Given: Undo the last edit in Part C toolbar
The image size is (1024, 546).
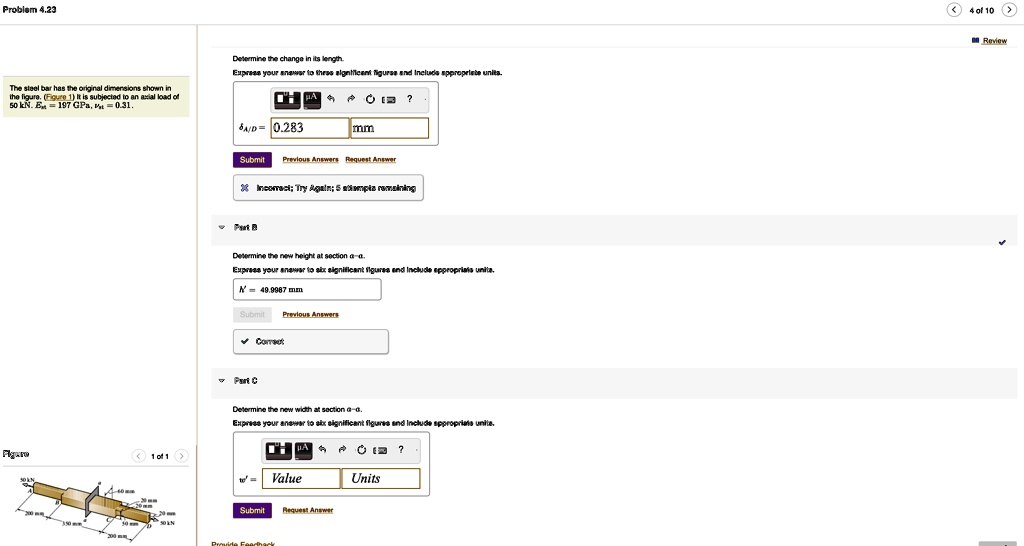Looking at the screenshot, I should click(x=322, y=449).
